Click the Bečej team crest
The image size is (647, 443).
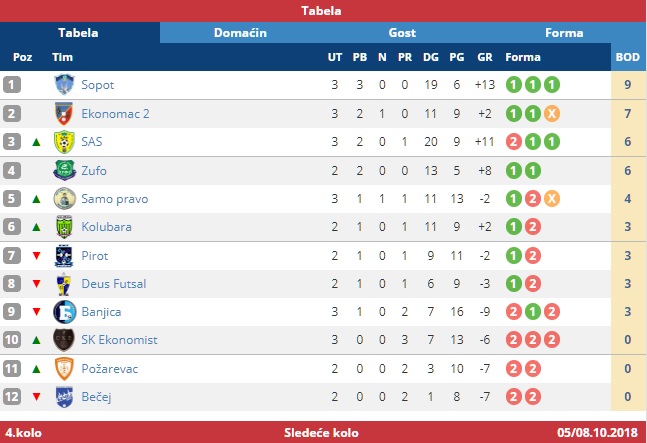click(x=64, y=397)
